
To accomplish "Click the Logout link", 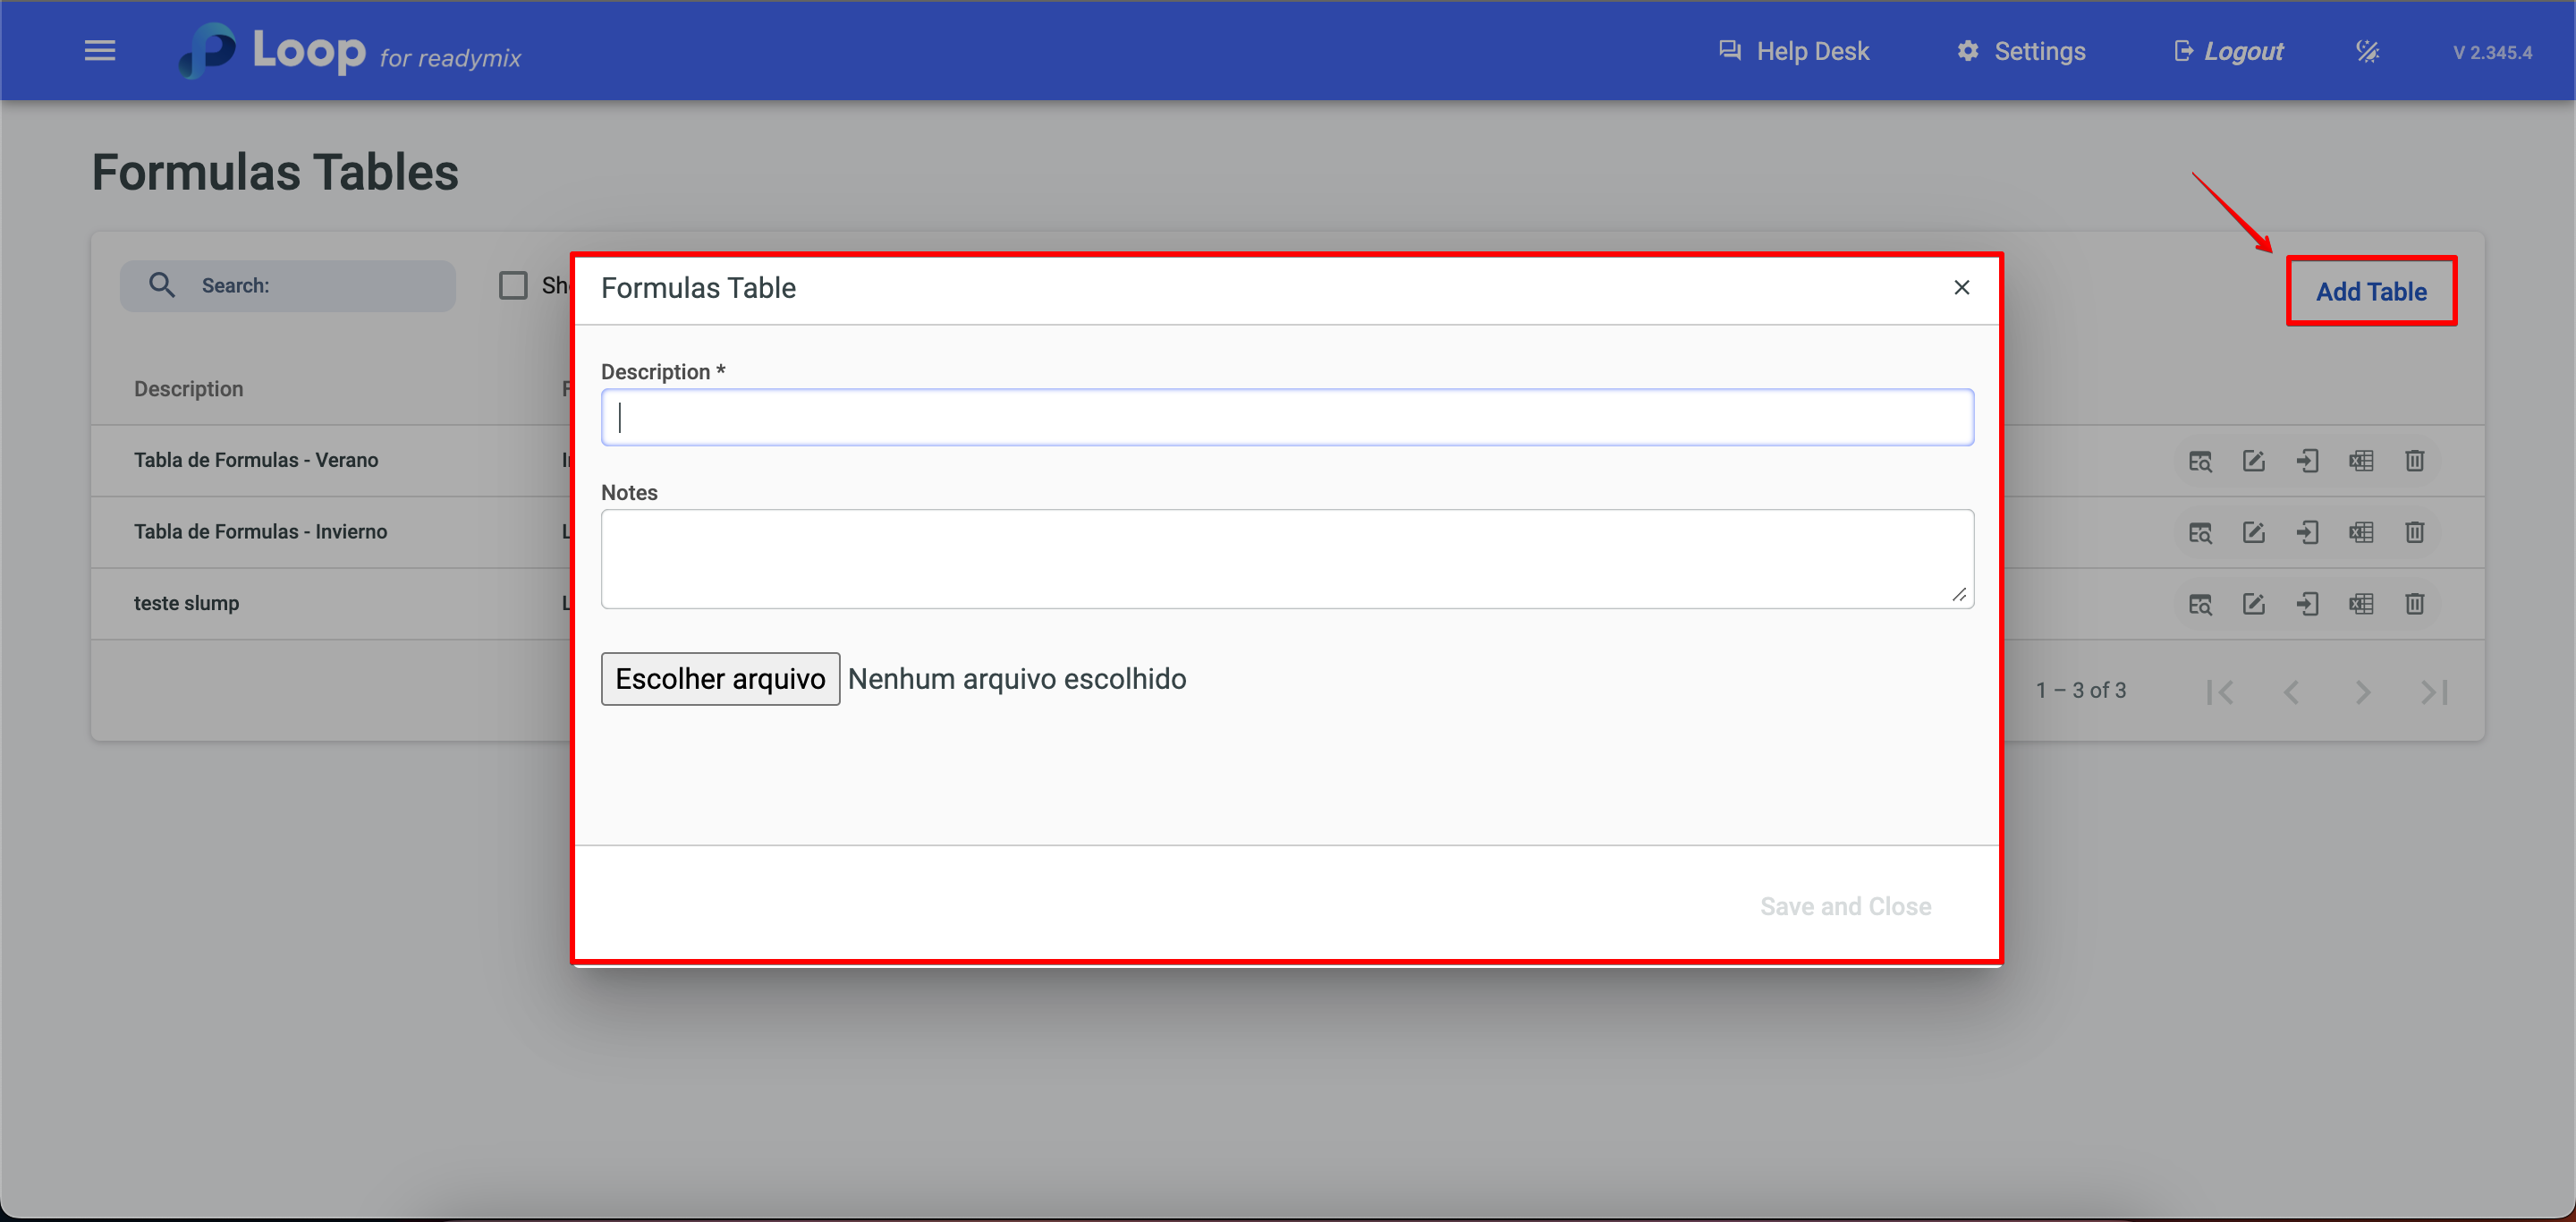I will point(2229,51).
